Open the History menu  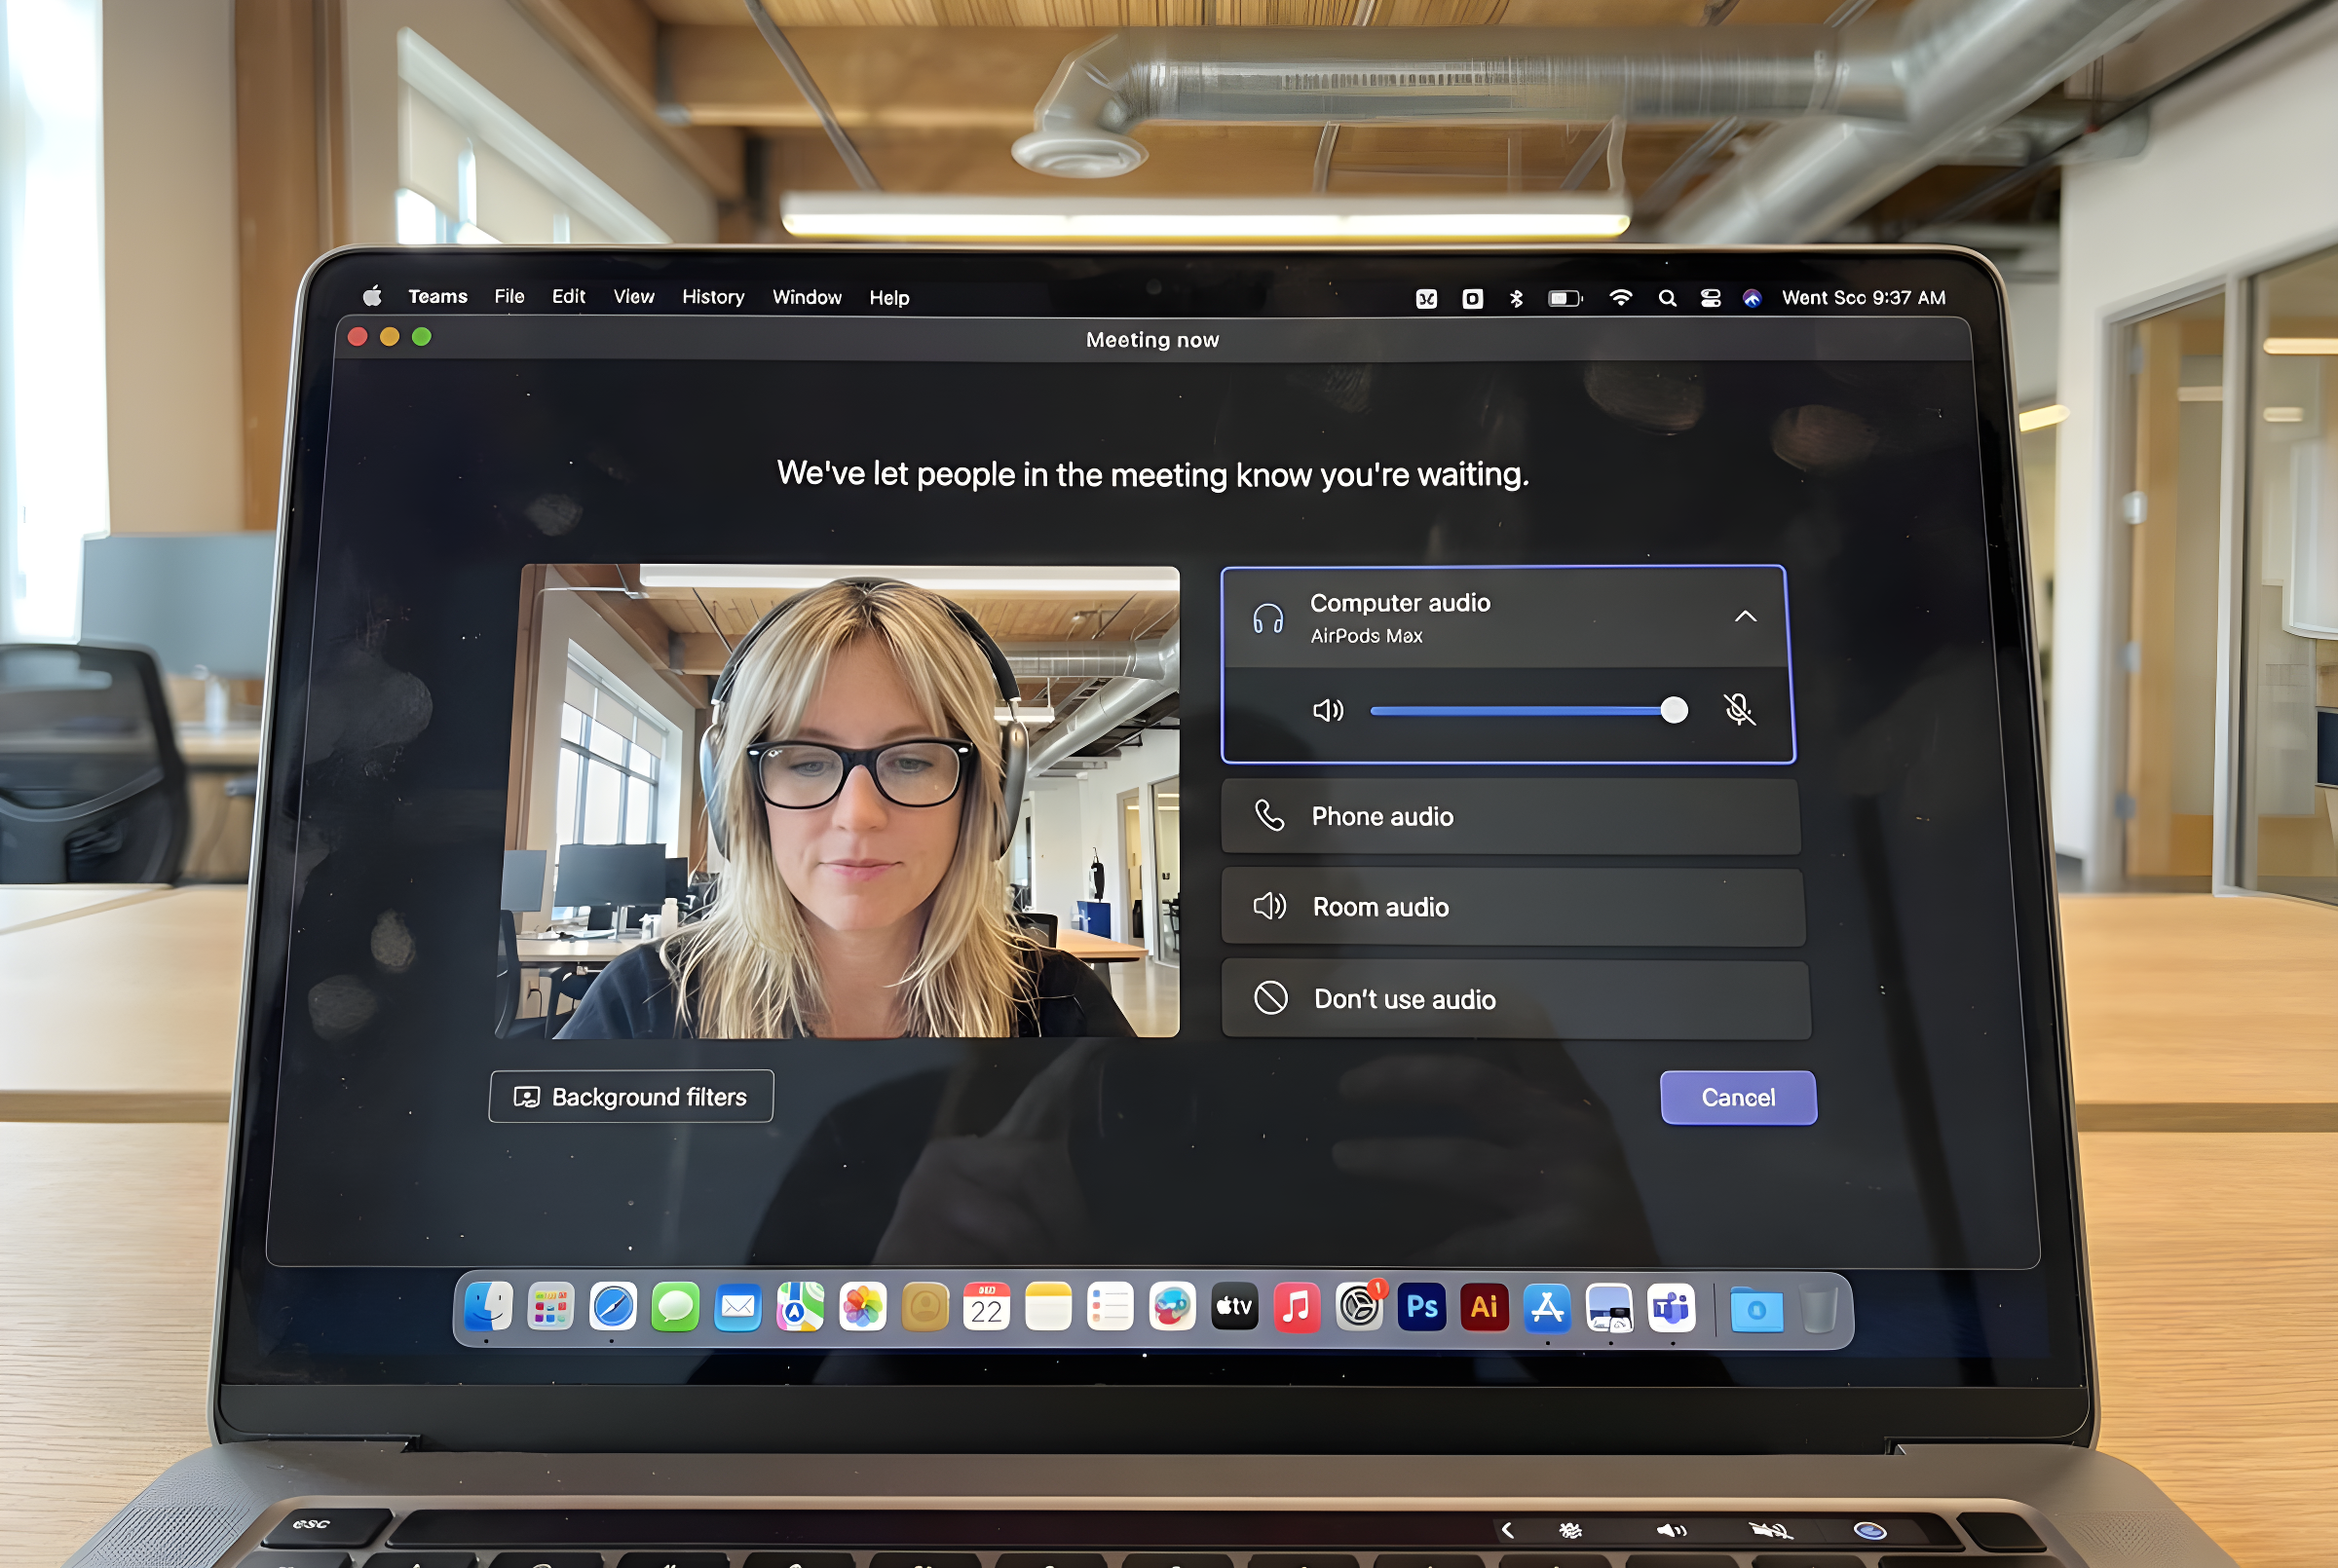713,297
